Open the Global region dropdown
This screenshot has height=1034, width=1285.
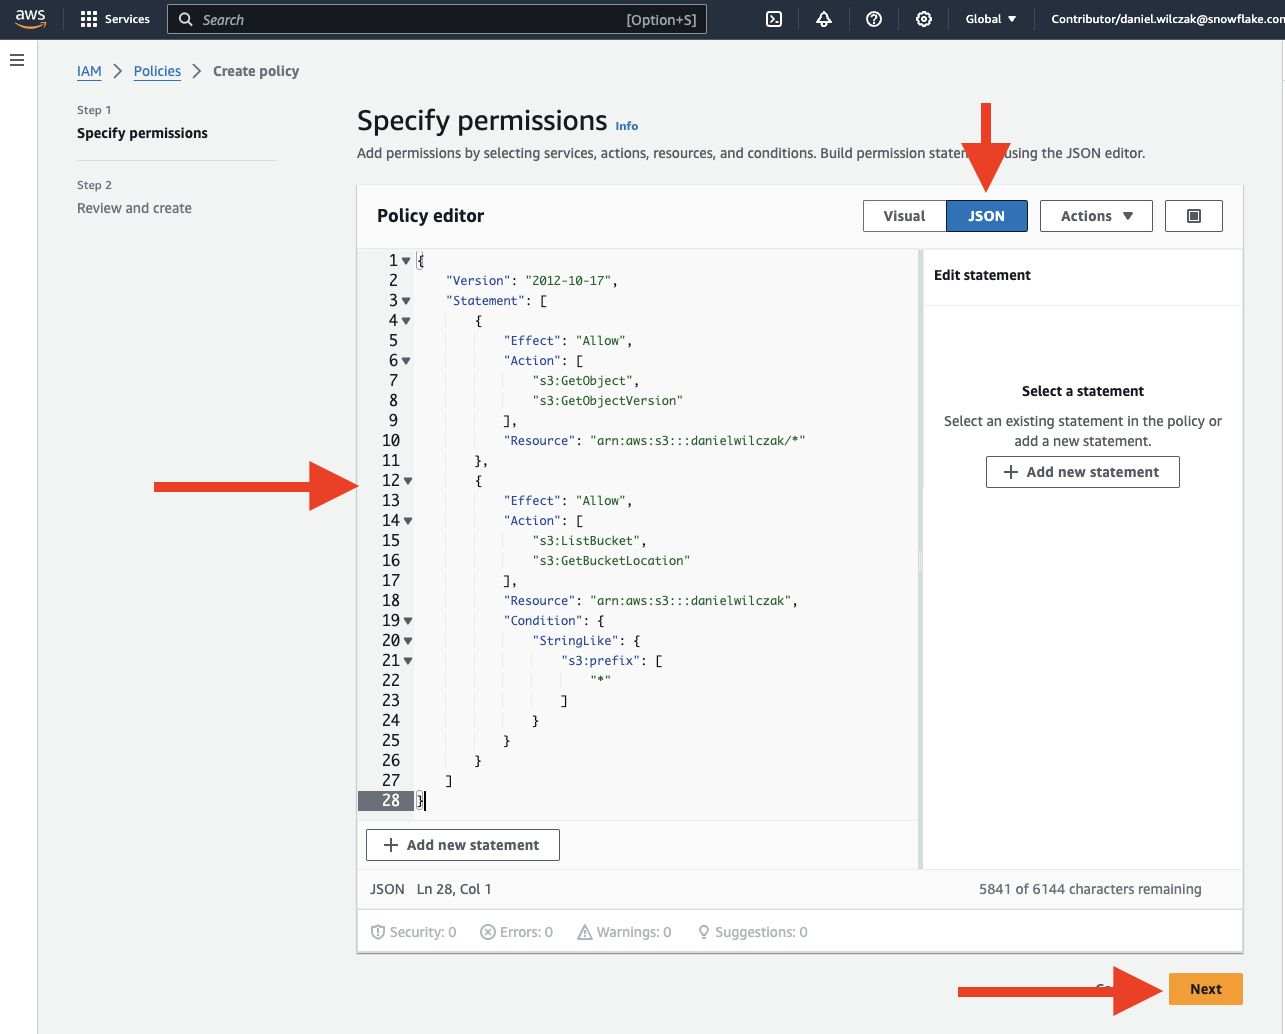click(990, 19)
